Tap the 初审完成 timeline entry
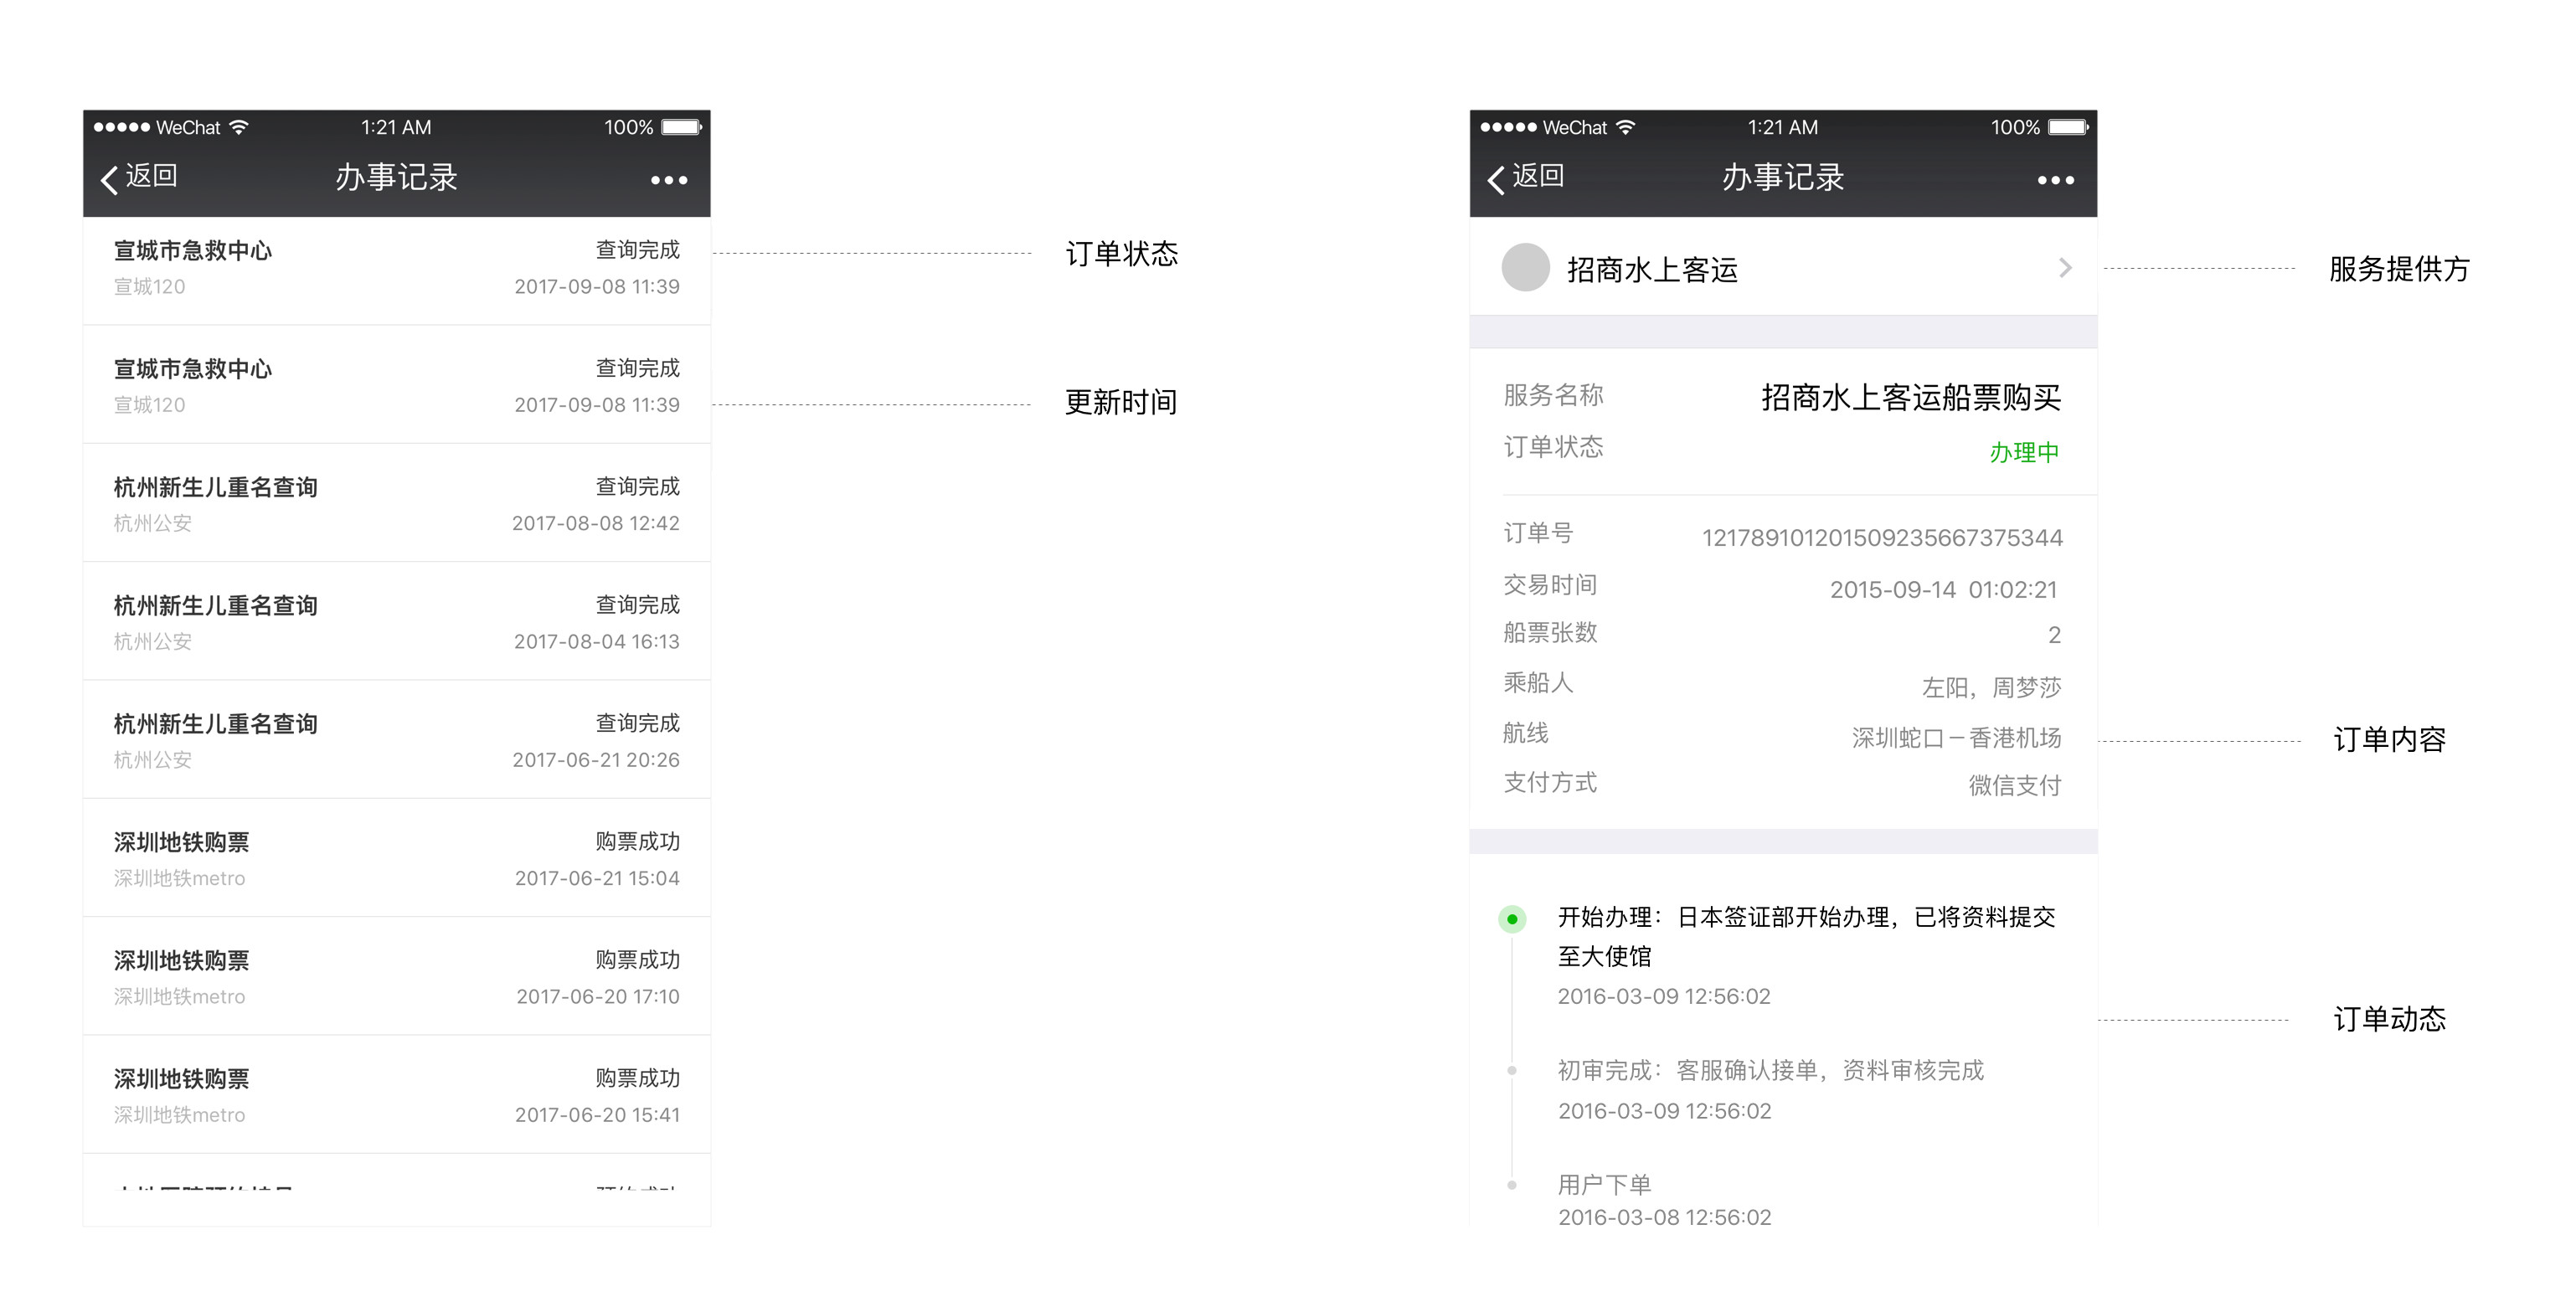The height and width of the screenshot is (1312, 2576). (x=1770, y=1071)
